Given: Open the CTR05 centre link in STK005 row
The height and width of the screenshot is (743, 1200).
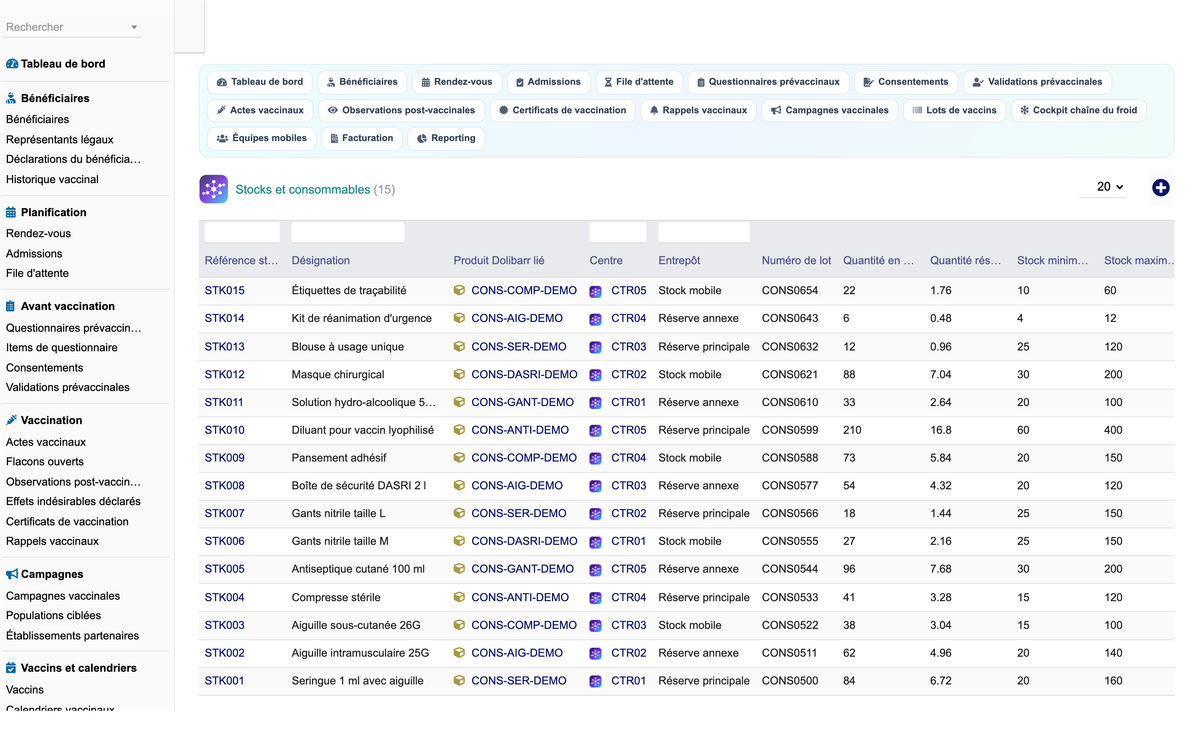Looking at the screenshot, I should pos(628,569).
